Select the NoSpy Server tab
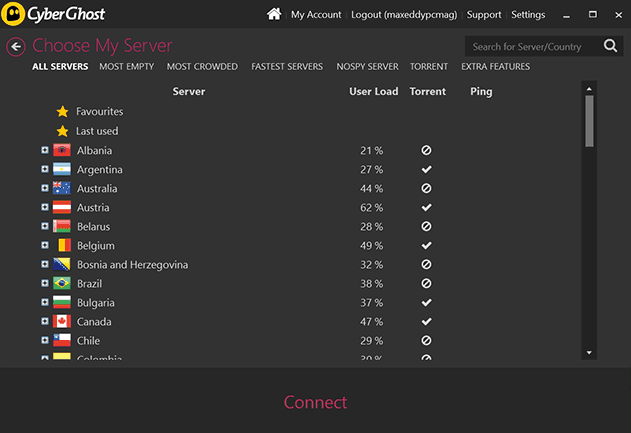Image resolution: width=631 pixels, height=433 pixels. coord(366,67)
